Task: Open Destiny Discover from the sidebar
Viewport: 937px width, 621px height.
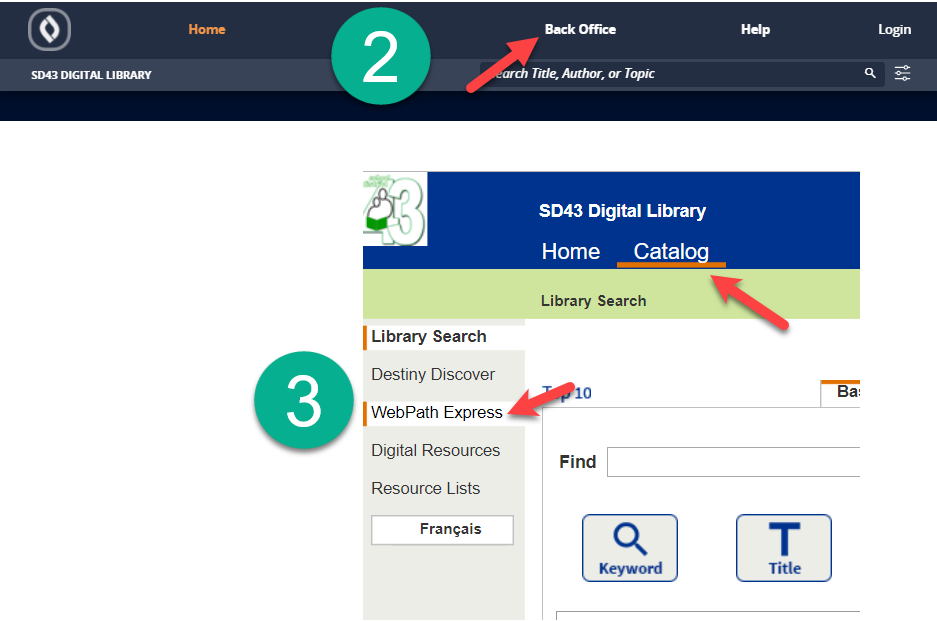Action: pos(433,374)
